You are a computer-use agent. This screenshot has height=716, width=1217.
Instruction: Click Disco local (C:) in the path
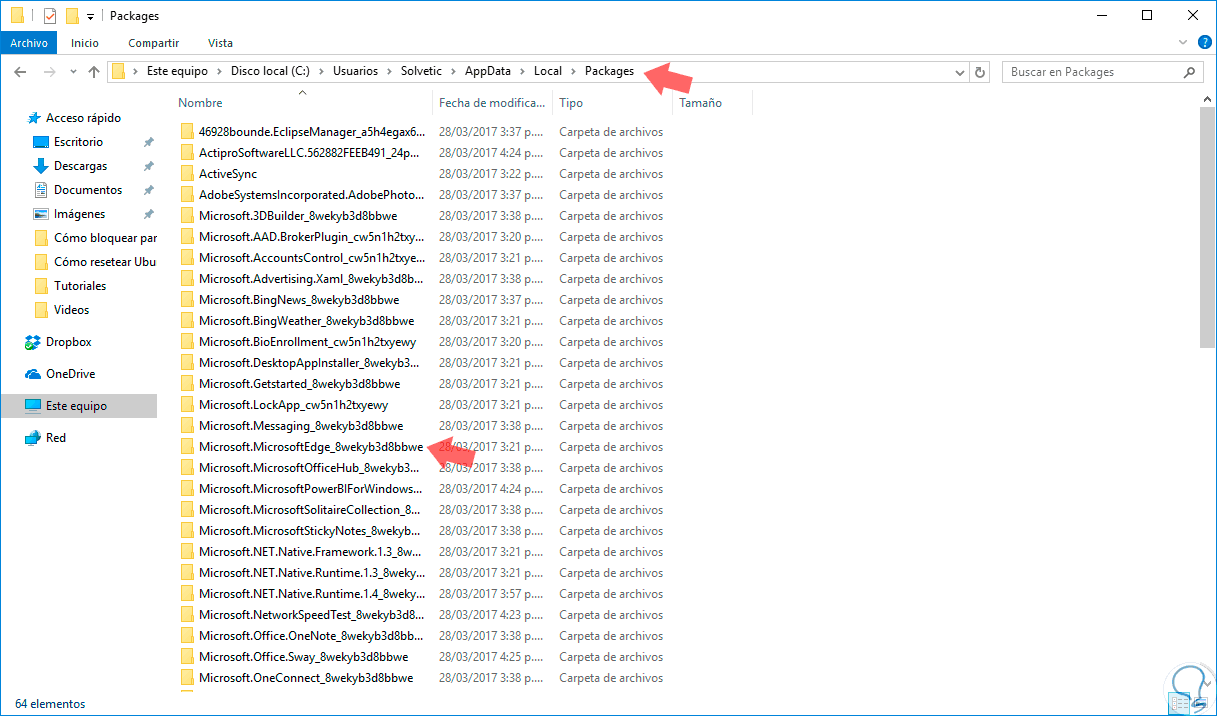[x=269, y=71]
